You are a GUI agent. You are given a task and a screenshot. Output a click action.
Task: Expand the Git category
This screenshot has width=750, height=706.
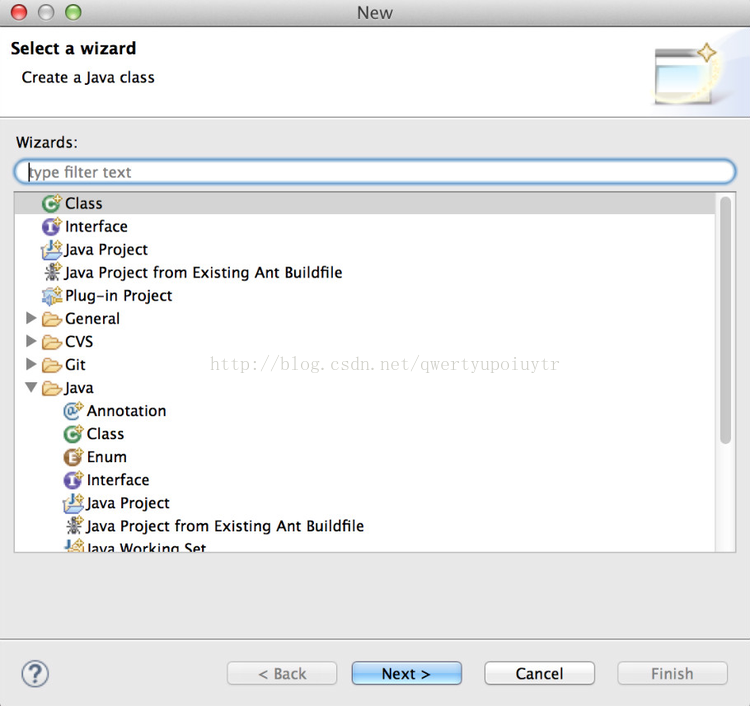point(31,364)
